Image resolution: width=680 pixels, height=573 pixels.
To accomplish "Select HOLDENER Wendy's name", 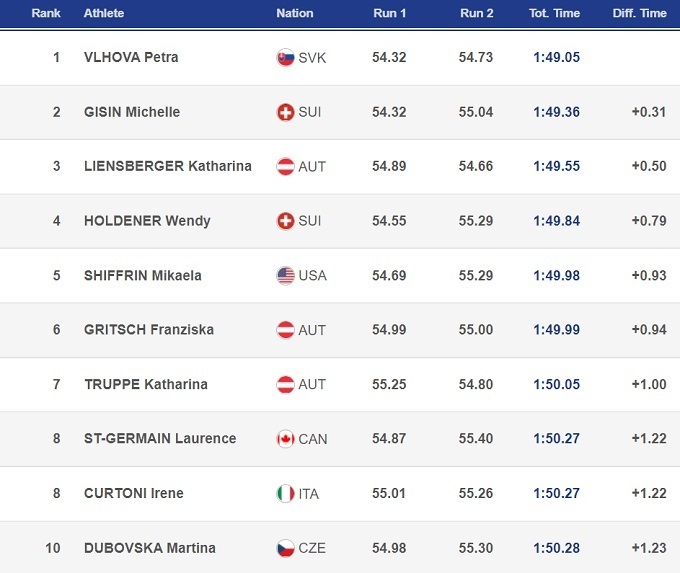I will coord(147,221).
